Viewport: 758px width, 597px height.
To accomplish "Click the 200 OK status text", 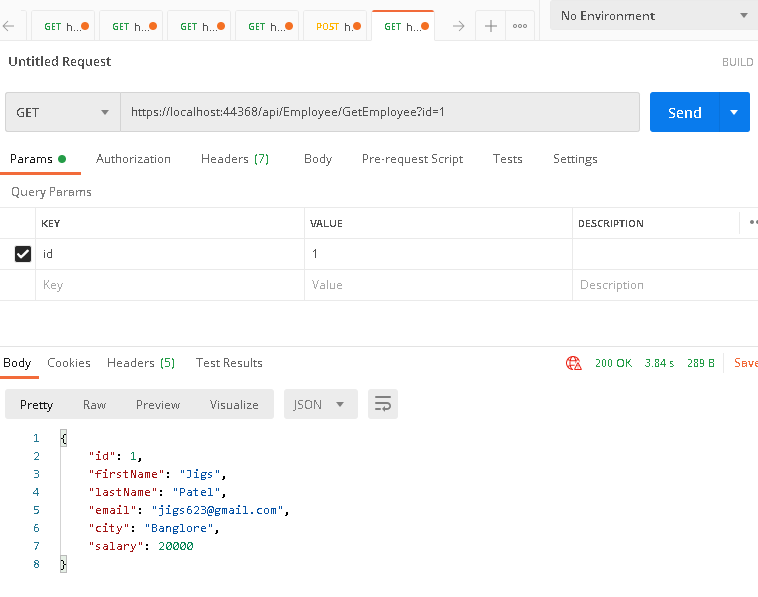I will pyautogui.click(x=613, y=363).
